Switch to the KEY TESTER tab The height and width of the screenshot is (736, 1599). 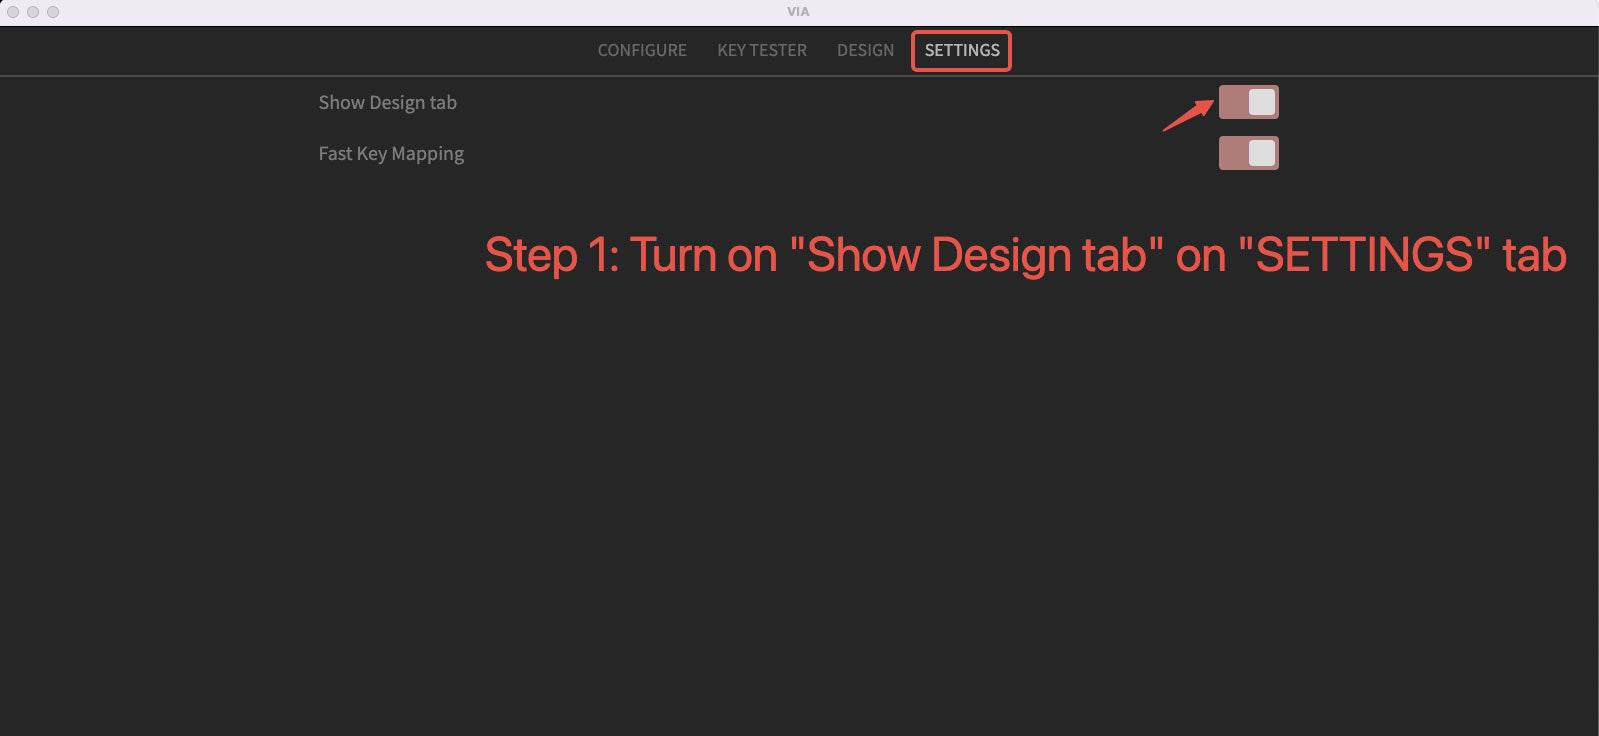(x=761, y=50)
